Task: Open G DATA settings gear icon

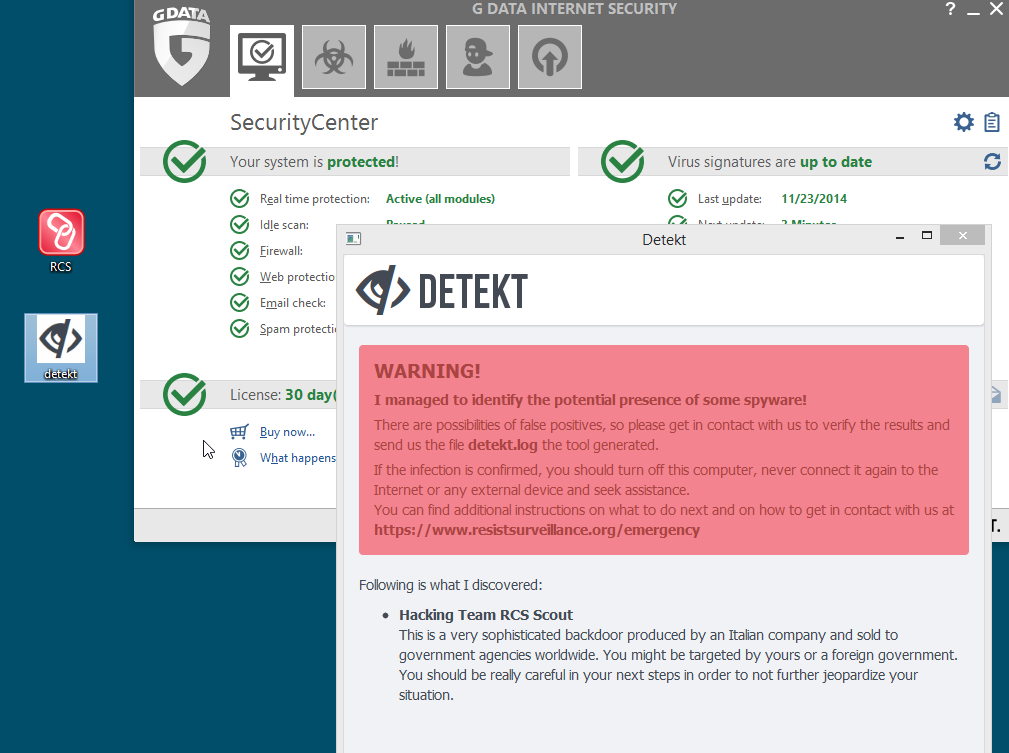Action: point(963,122)
